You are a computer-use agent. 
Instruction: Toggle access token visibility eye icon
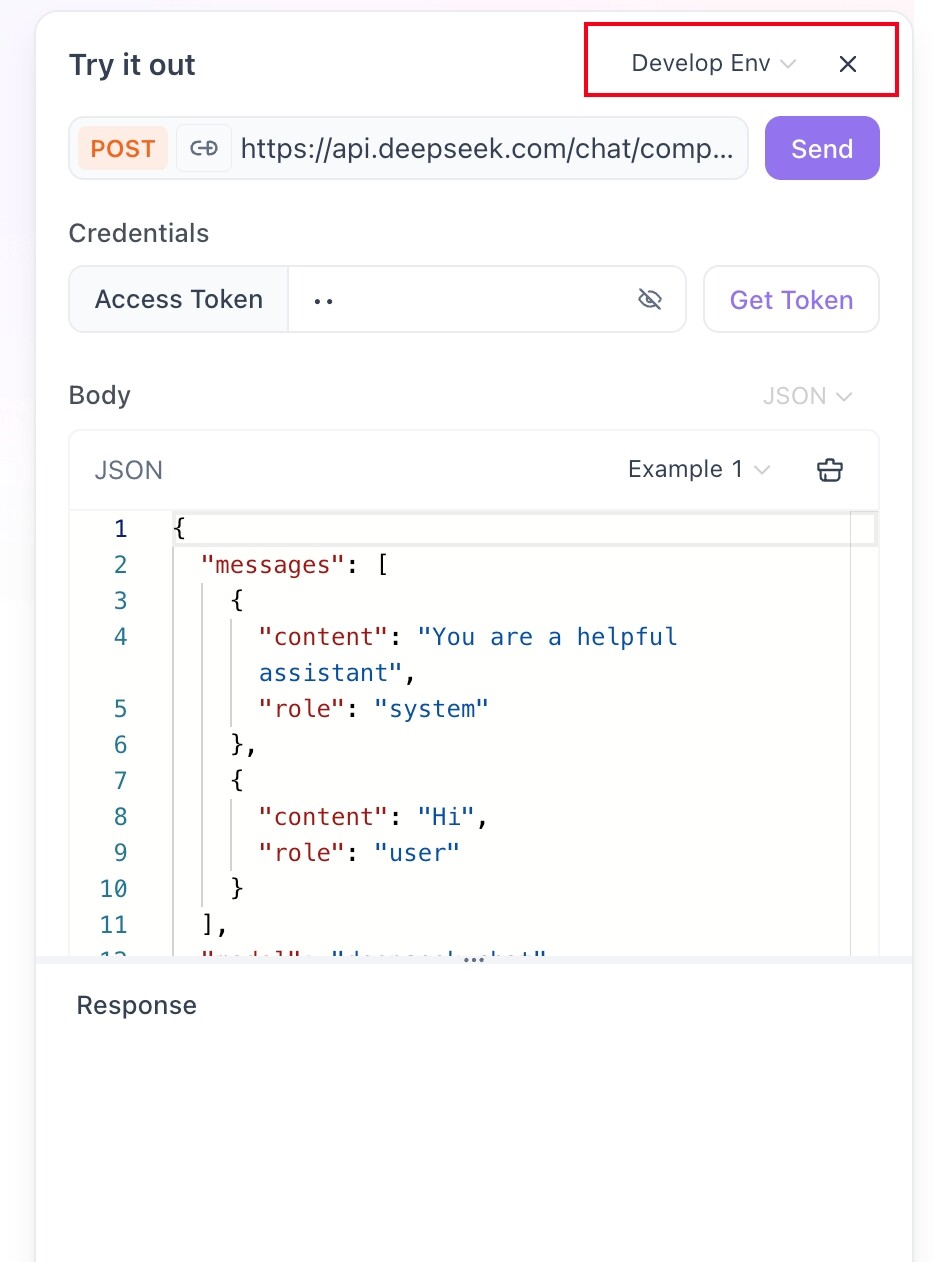[x=650, y=299]
